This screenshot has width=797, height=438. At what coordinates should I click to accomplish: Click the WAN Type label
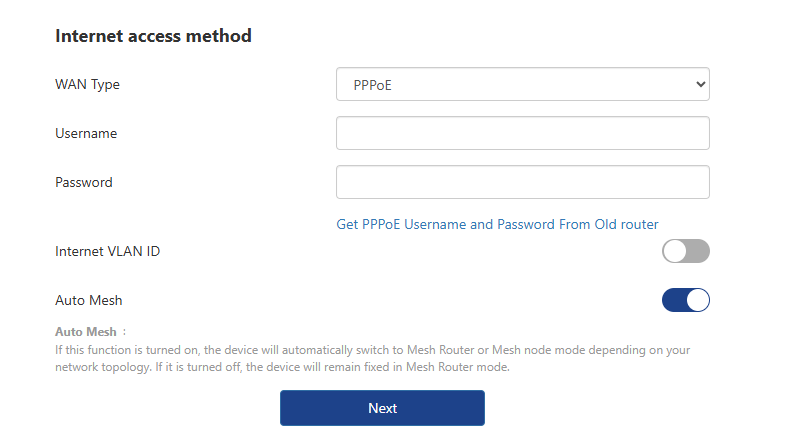click(87, 85)
